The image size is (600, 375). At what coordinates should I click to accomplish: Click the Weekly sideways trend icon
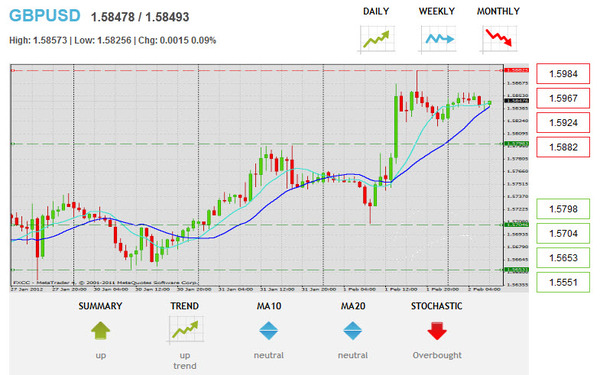coord(438,39)
